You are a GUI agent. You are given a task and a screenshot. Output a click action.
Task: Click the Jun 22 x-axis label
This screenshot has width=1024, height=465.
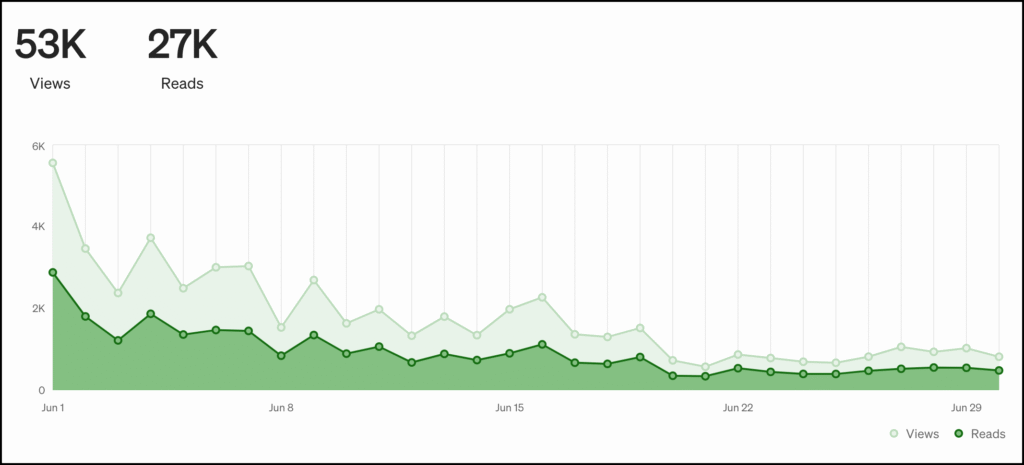(x=737, y=407)
